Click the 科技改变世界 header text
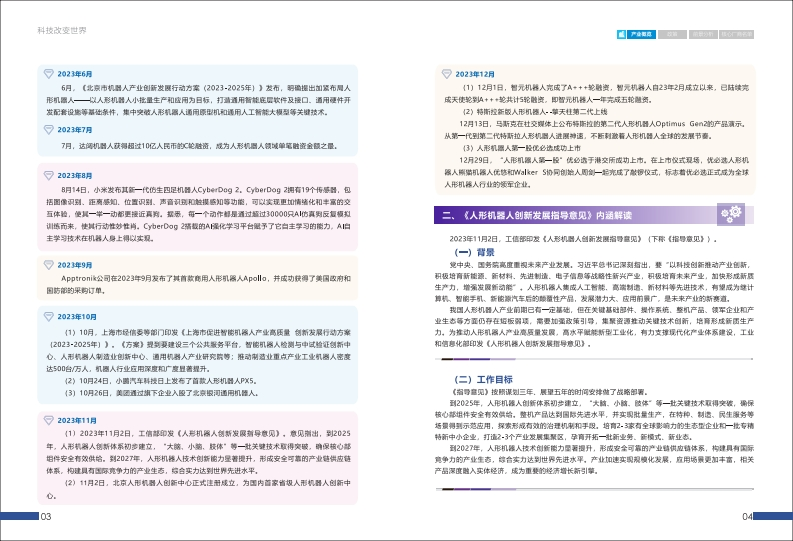This screenshot has height=541, width=793. [x=62, y=30]
